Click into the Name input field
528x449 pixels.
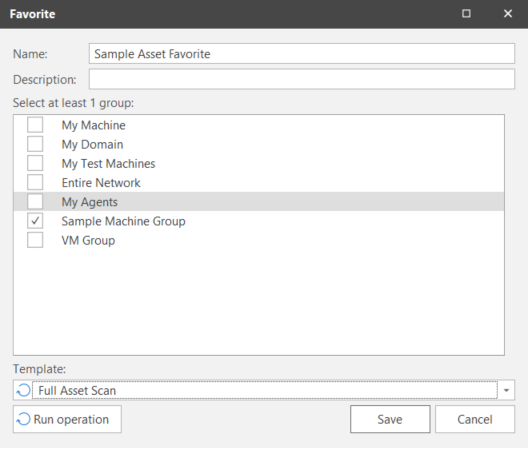coord(302,54)
